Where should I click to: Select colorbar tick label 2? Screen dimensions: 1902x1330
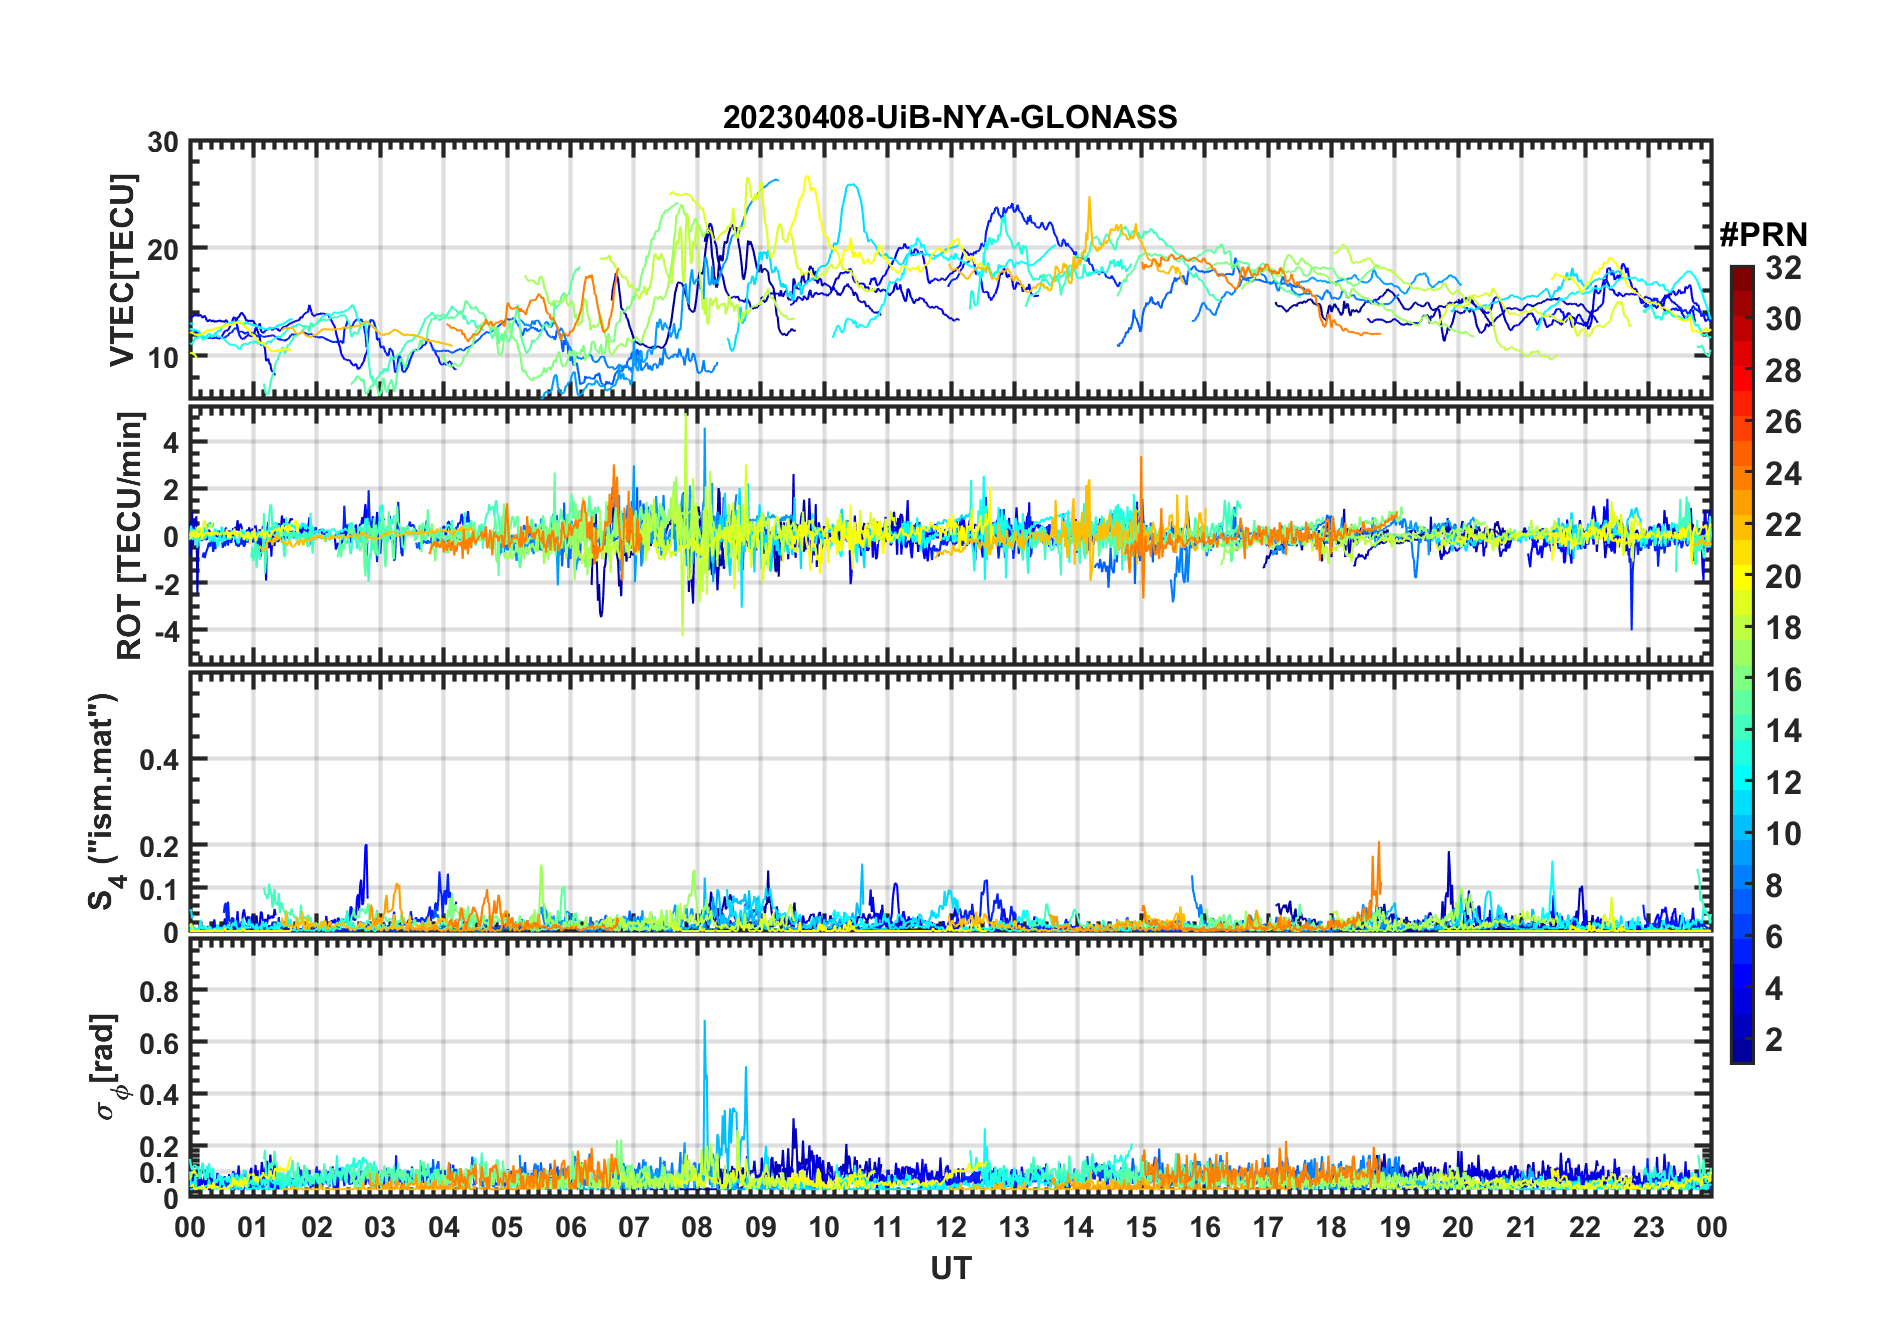pyautogui.click(x=1774, y=1040)
